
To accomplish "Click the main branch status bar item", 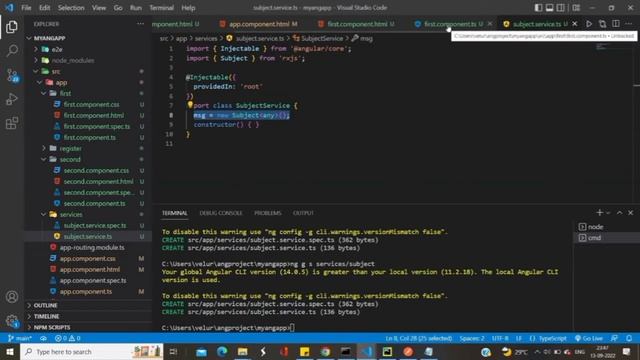I will [20, 338].
